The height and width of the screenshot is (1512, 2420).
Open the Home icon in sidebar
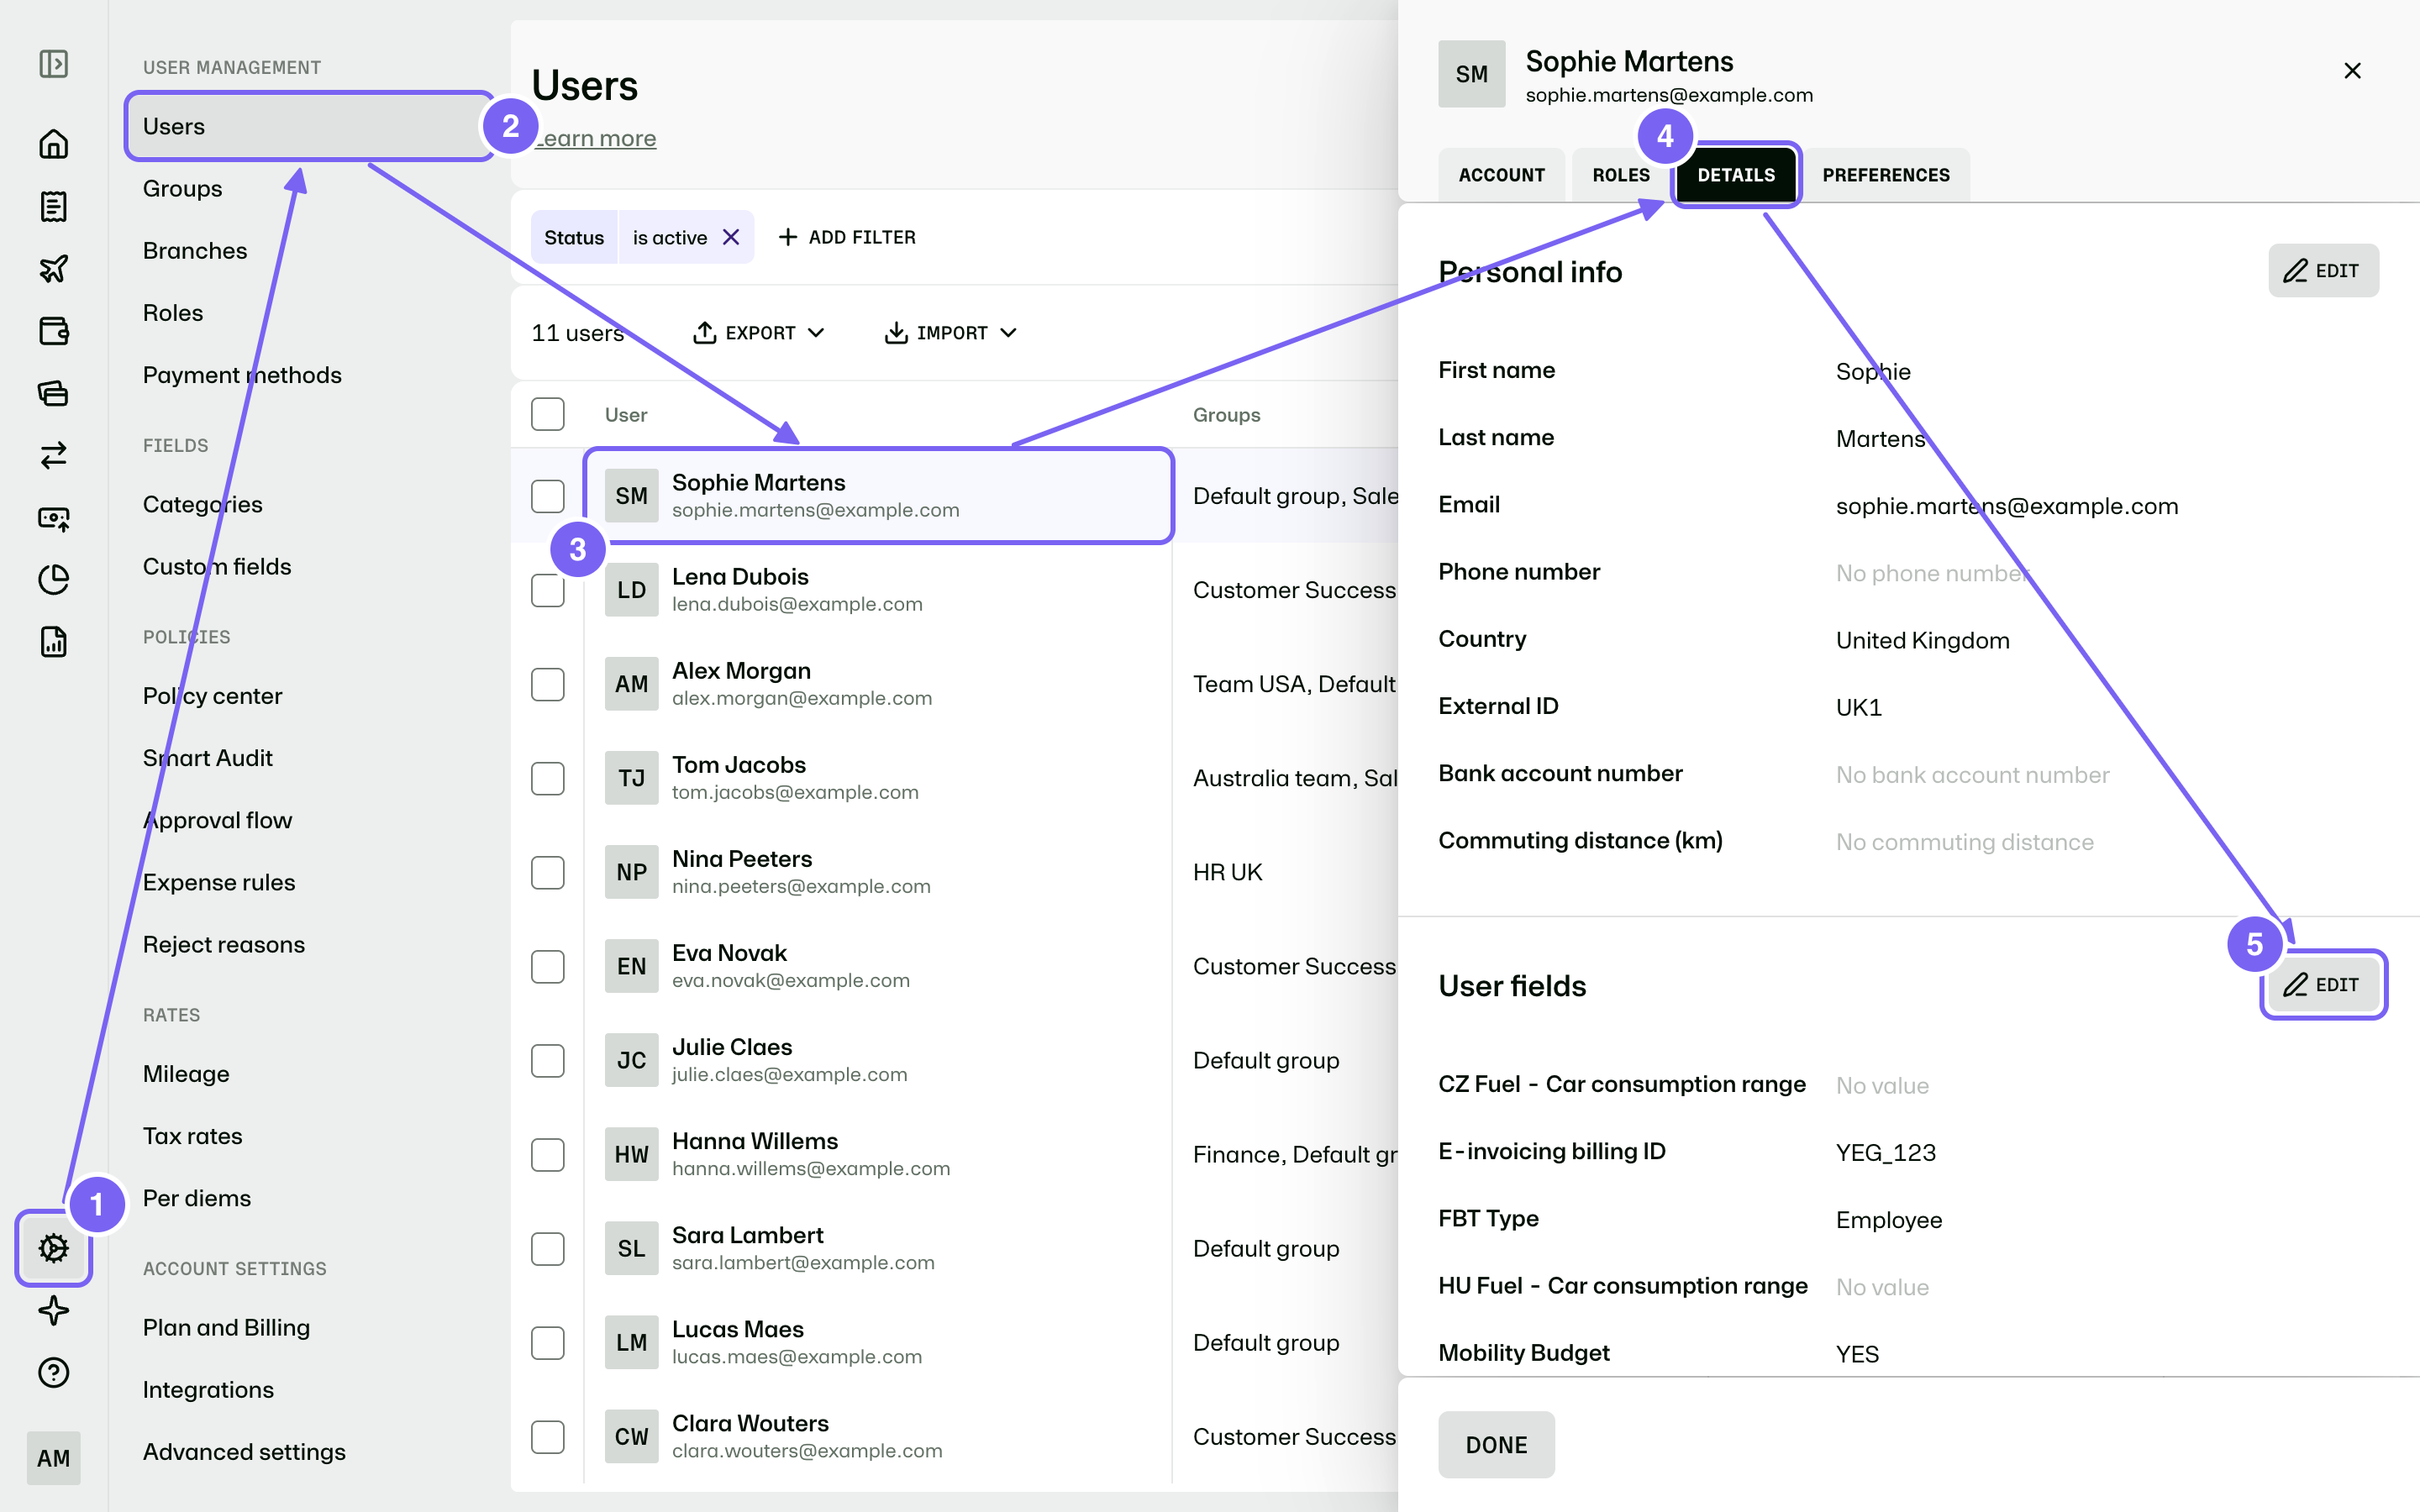pyautogui.click(x=53, y=144)
